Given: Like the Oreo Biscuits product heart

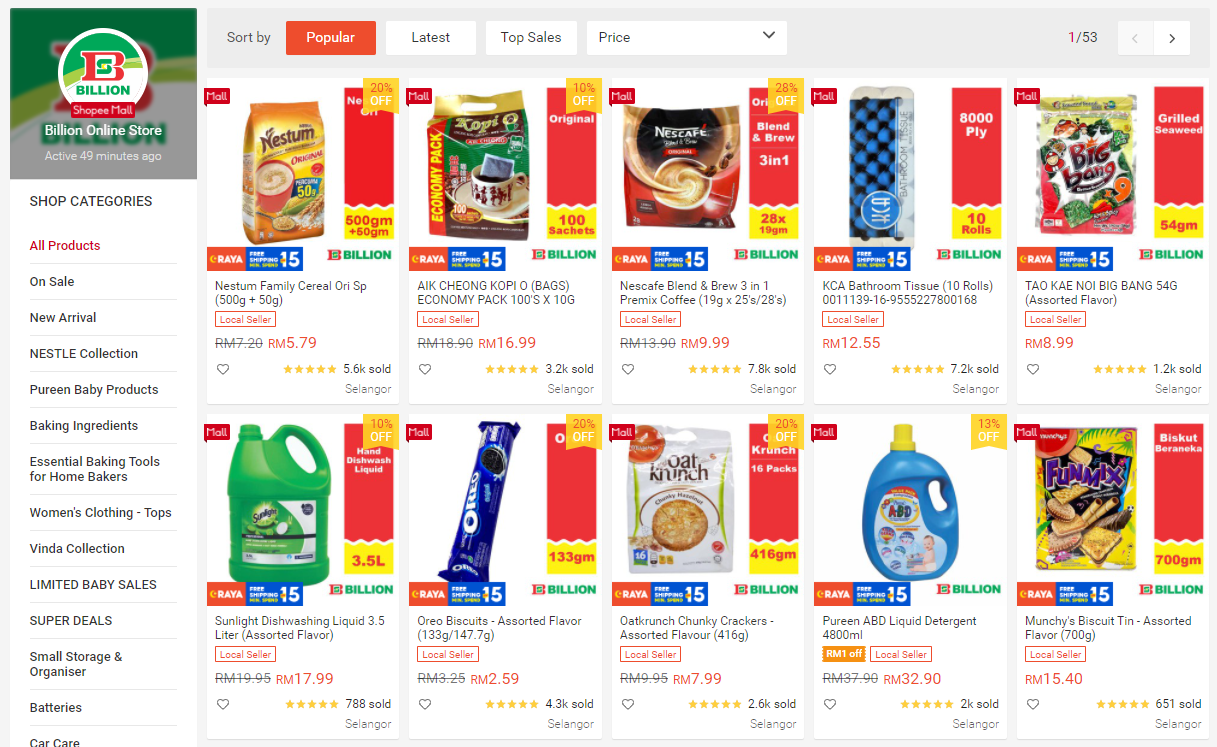Looking at the screenshot, I should [425, 704].
